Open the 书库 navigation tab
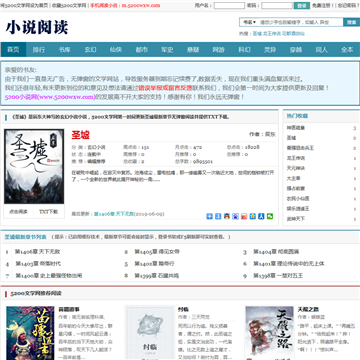 pos(64,50)
